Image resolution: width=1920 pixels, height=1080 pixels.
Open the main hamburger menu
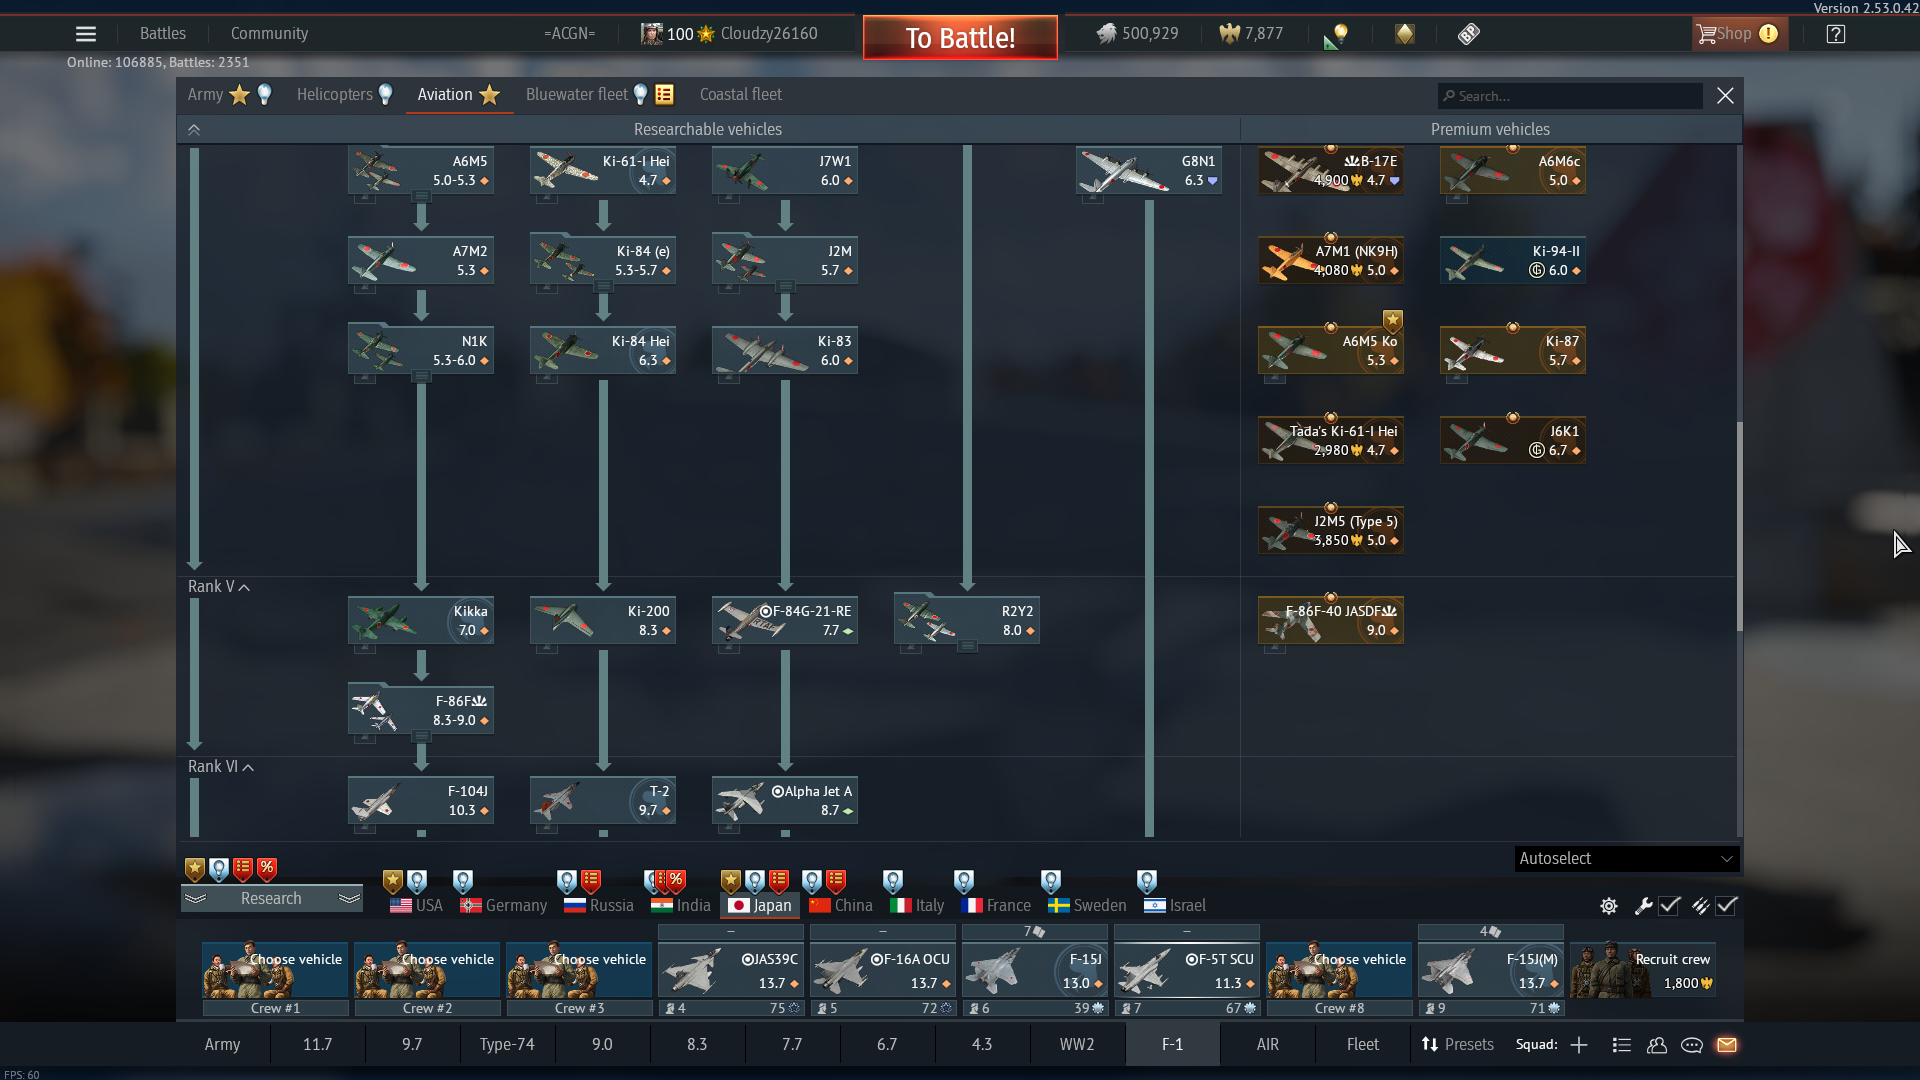(x=86, y=34)
